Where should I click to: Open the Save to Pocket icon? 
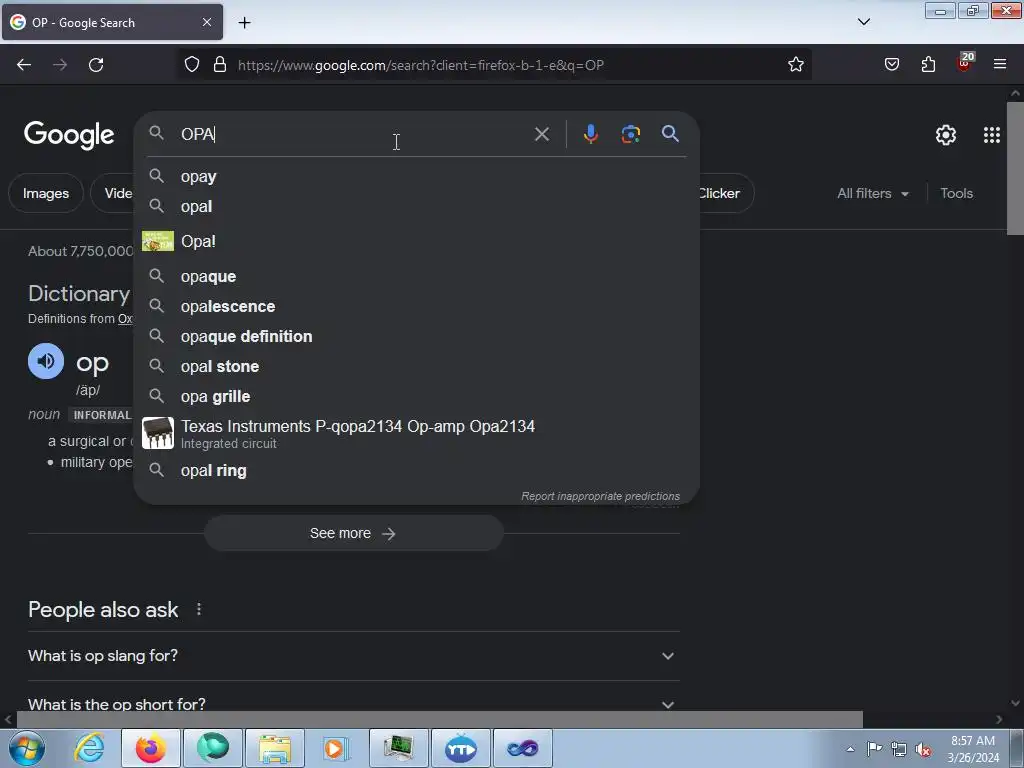(x=891, y=65)
